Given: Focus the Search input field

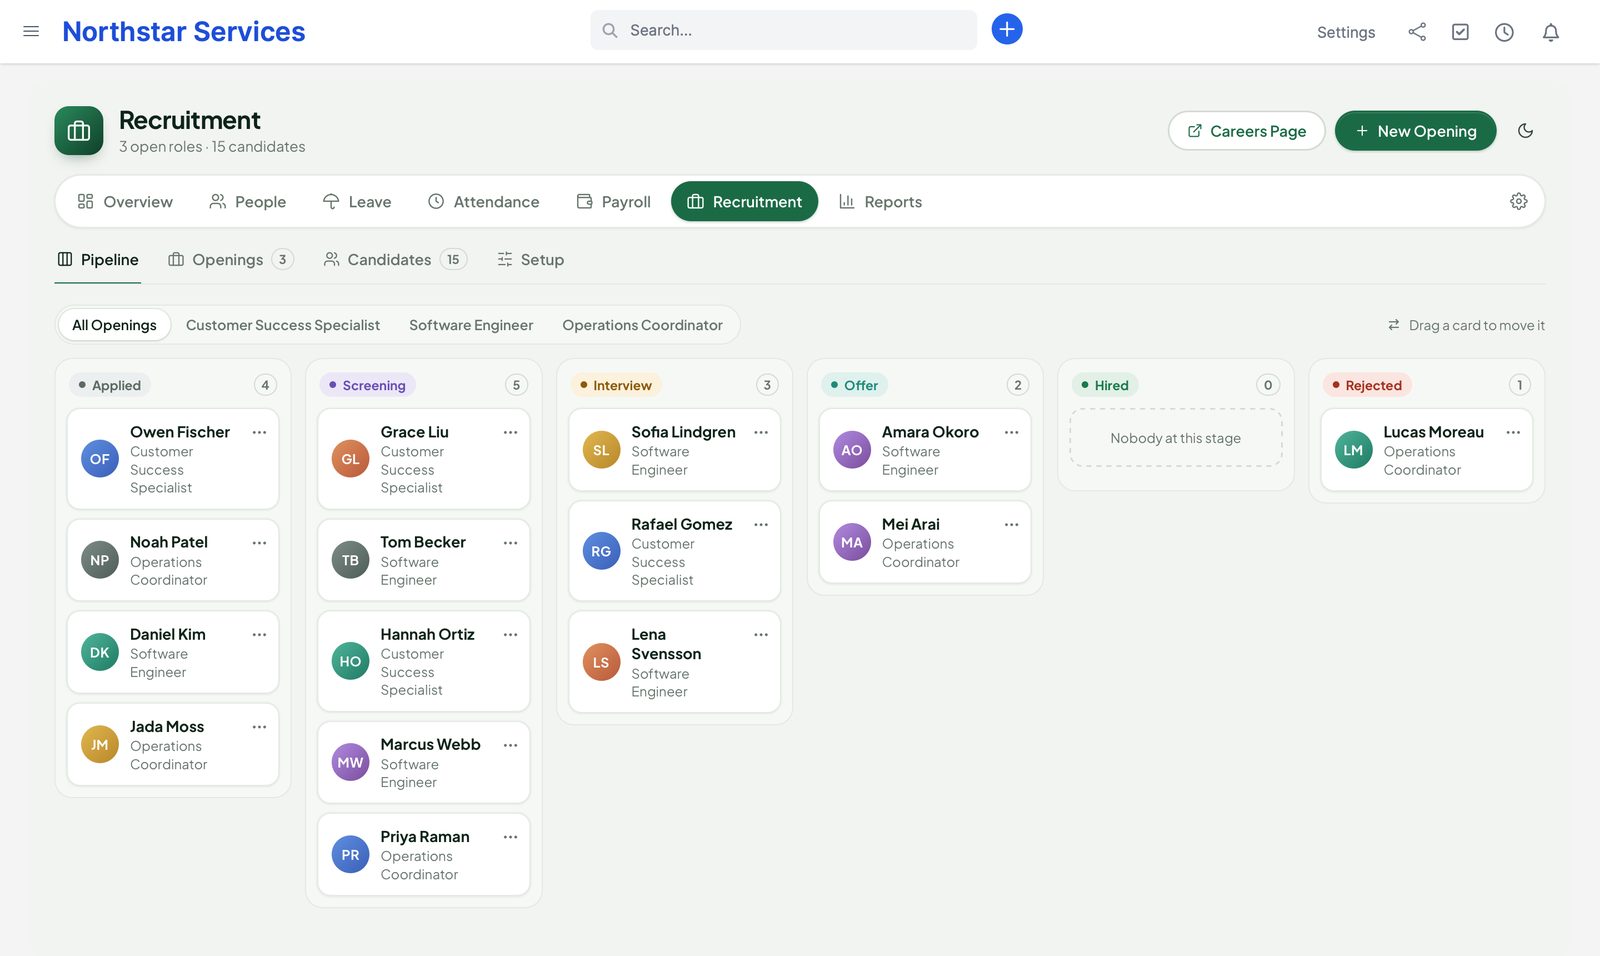Looking at the screenshot, I should point(783,30).
